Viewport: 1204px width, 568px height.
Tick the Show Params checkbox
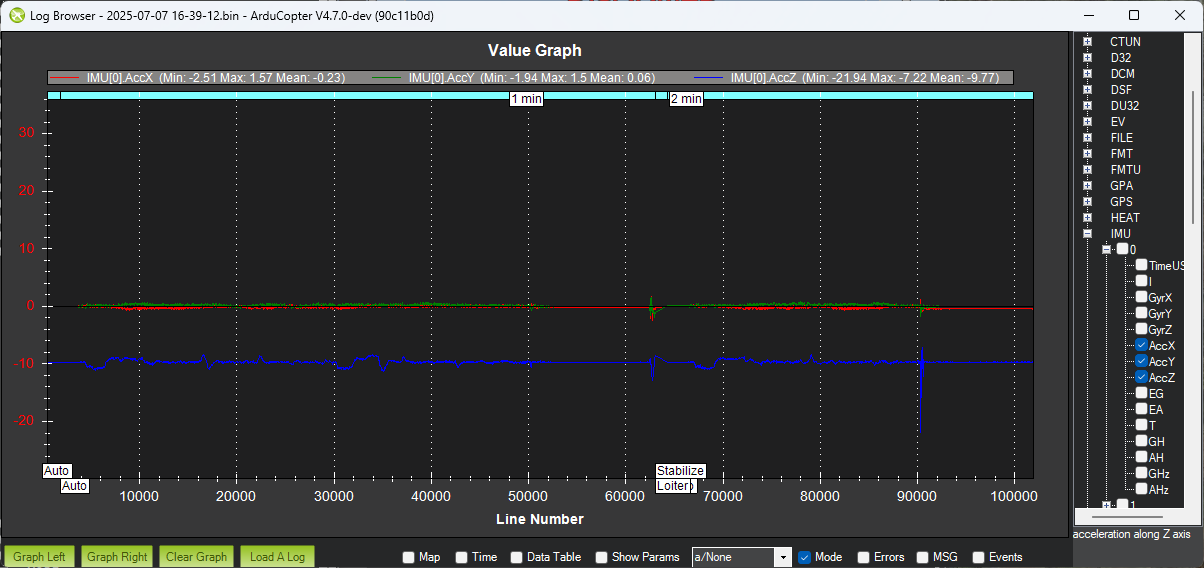click(x=602, y=557)
